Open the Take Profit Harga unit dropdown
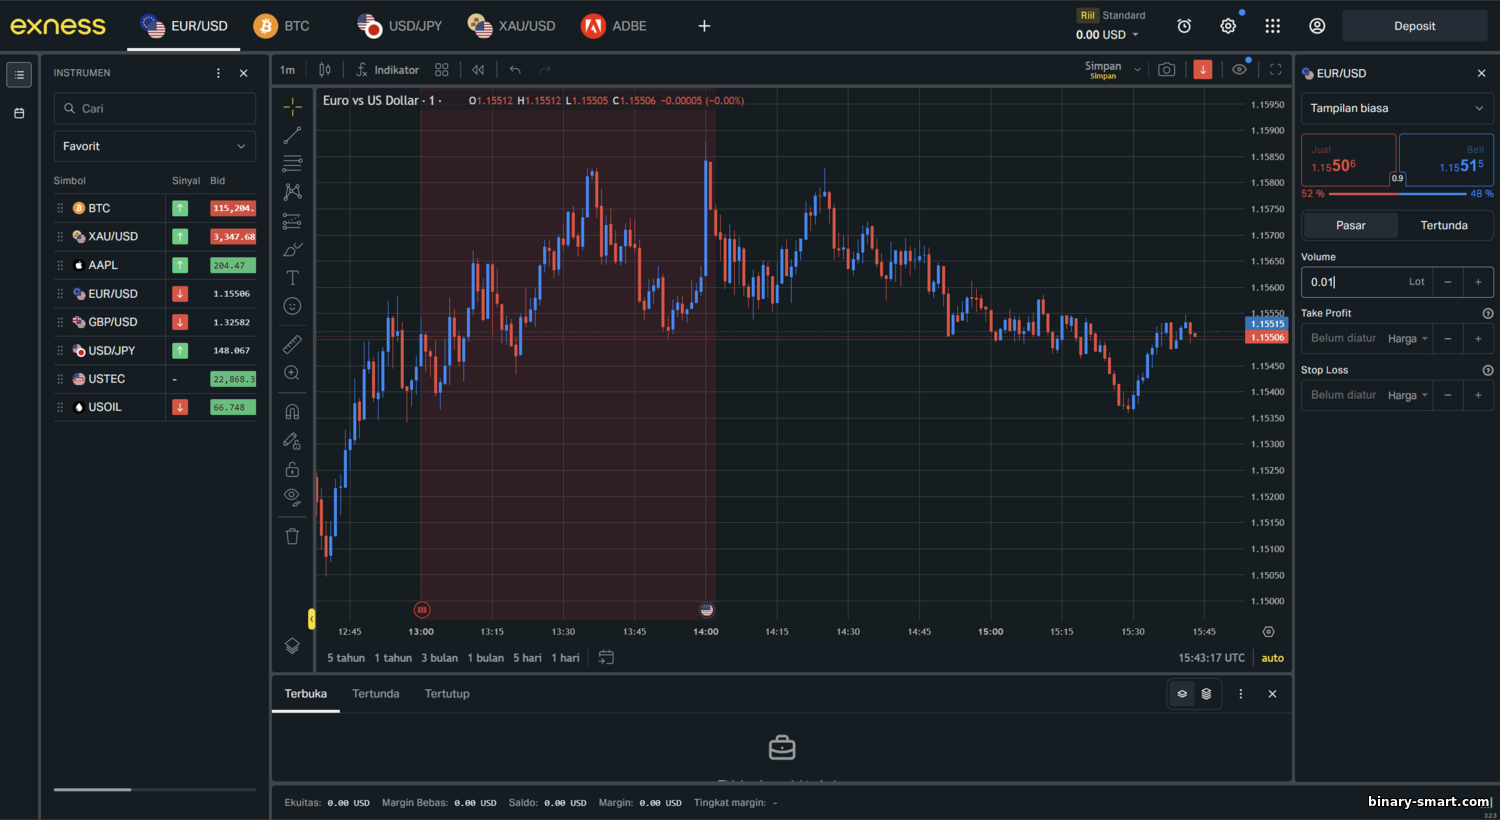1500x820 pixels. point(1408,339)
